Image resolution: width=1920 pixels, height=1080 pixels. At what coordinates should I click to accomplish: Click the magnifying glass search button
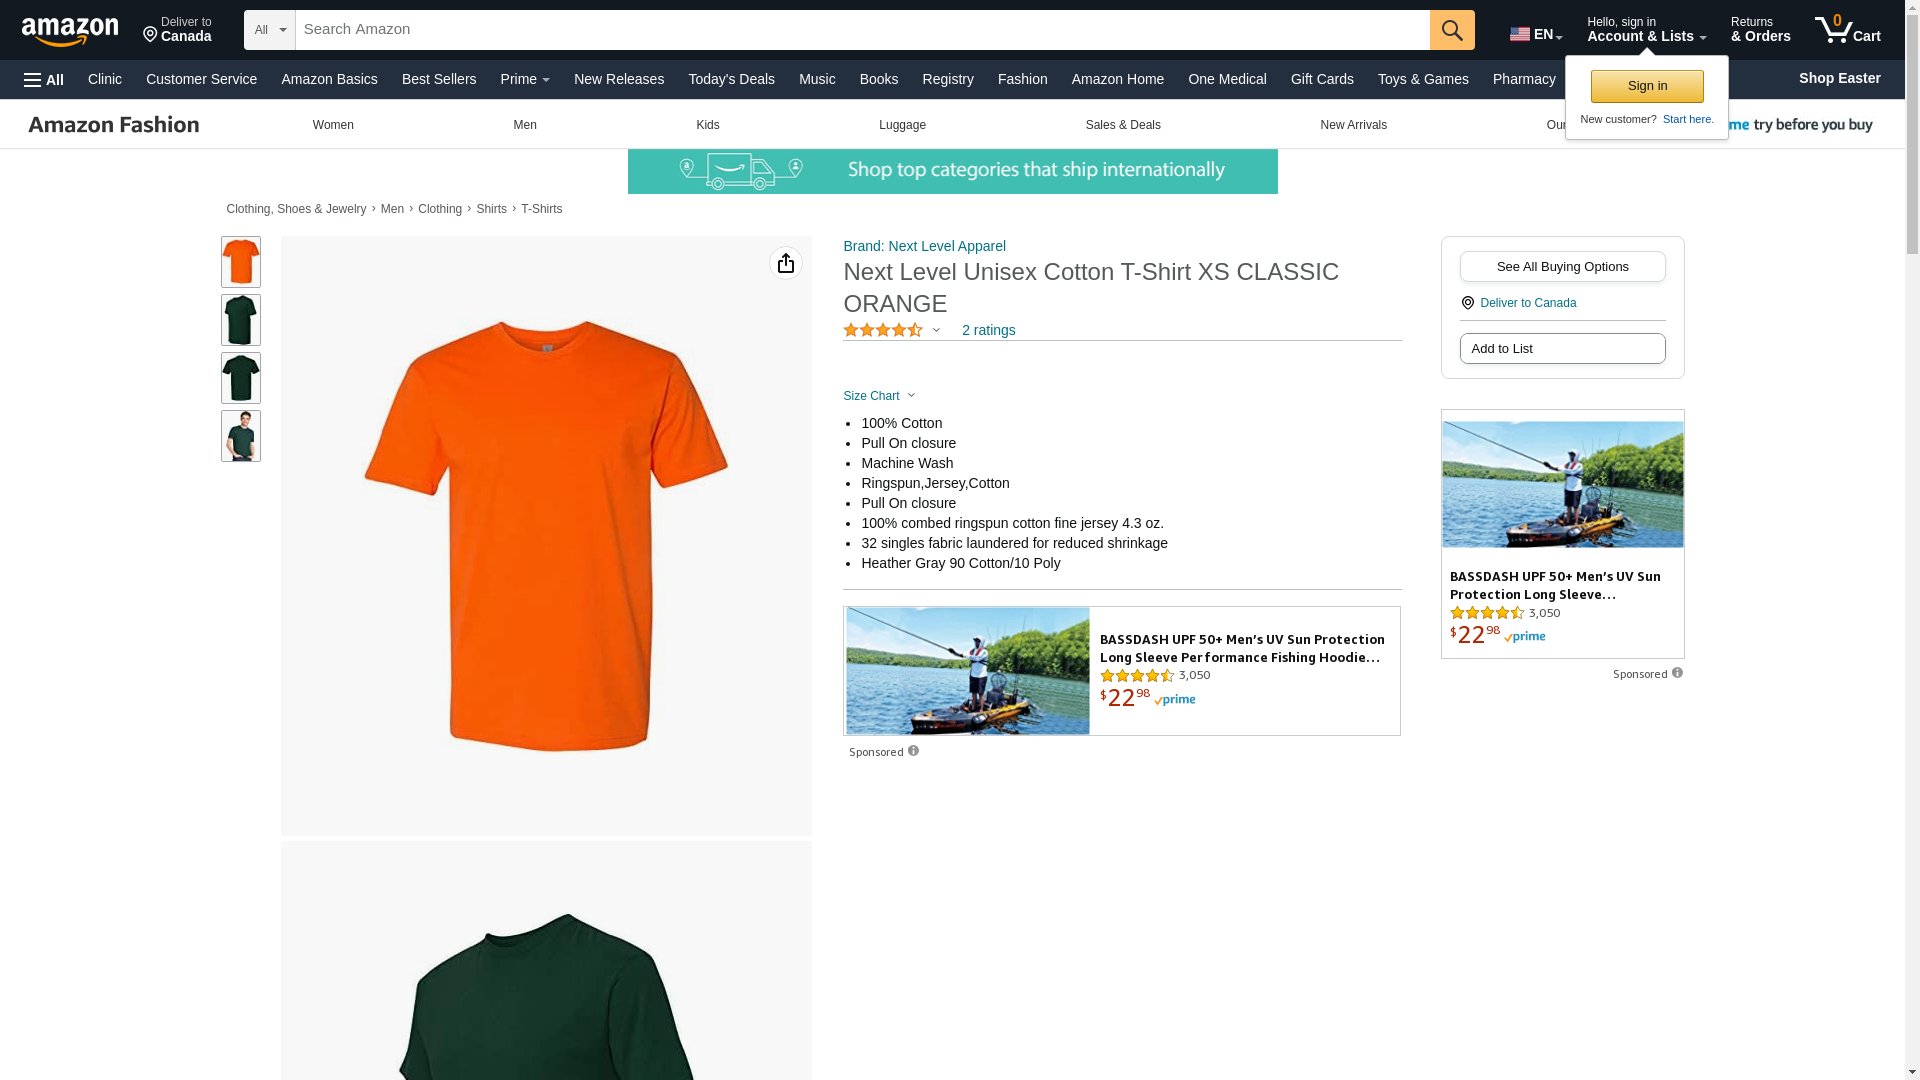pos(1451,30)
